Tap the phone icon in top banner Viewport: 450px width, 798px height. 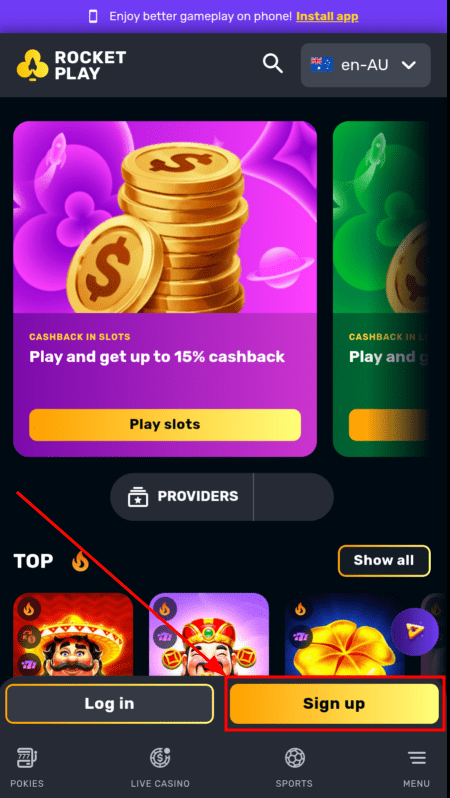click(x=93, y=16)
